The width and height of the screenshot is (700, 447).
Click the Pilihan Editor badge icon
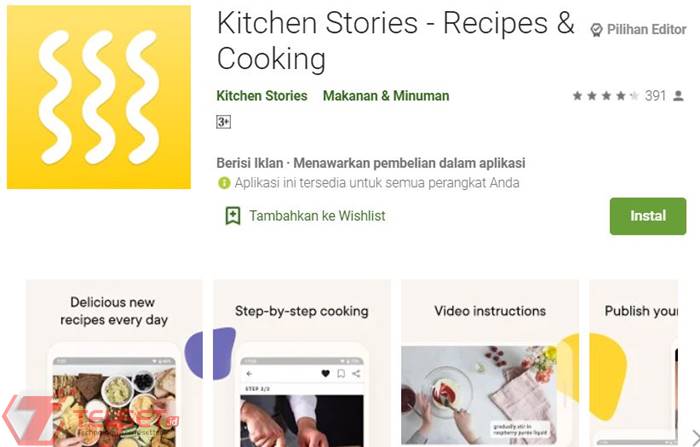(598, 30)
